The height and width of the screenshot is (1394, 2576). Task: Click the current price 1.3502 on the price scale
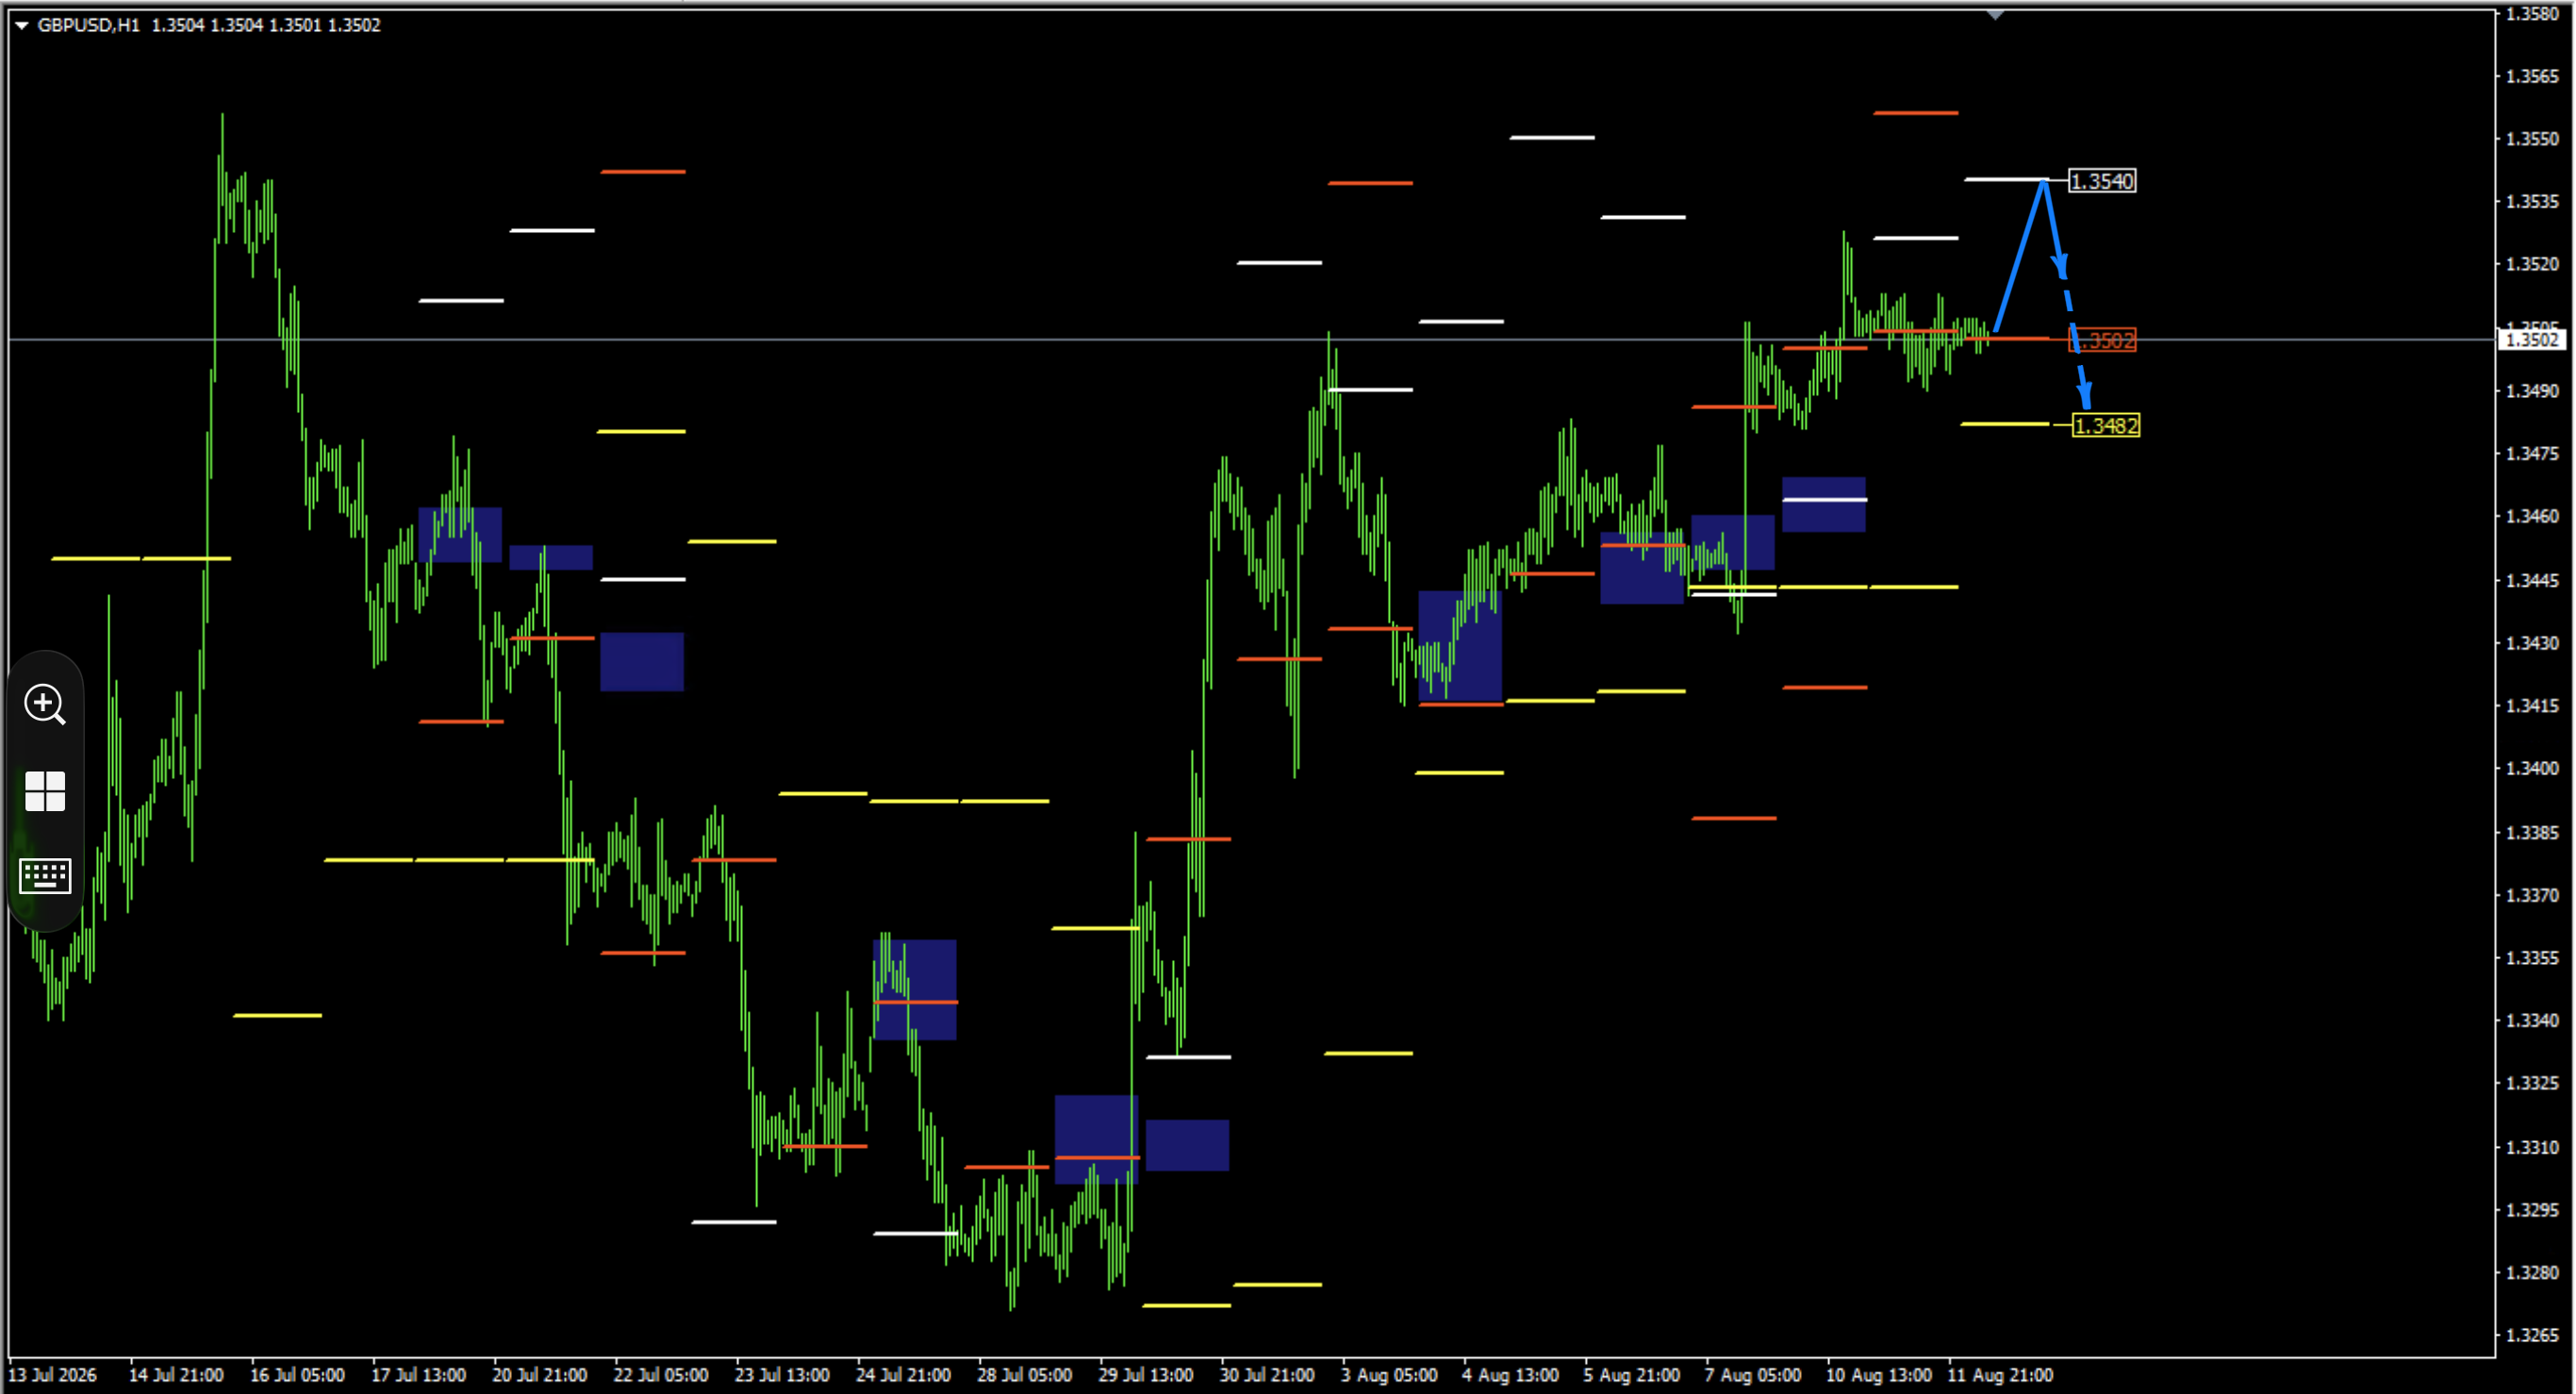(x=2532, y=340)
